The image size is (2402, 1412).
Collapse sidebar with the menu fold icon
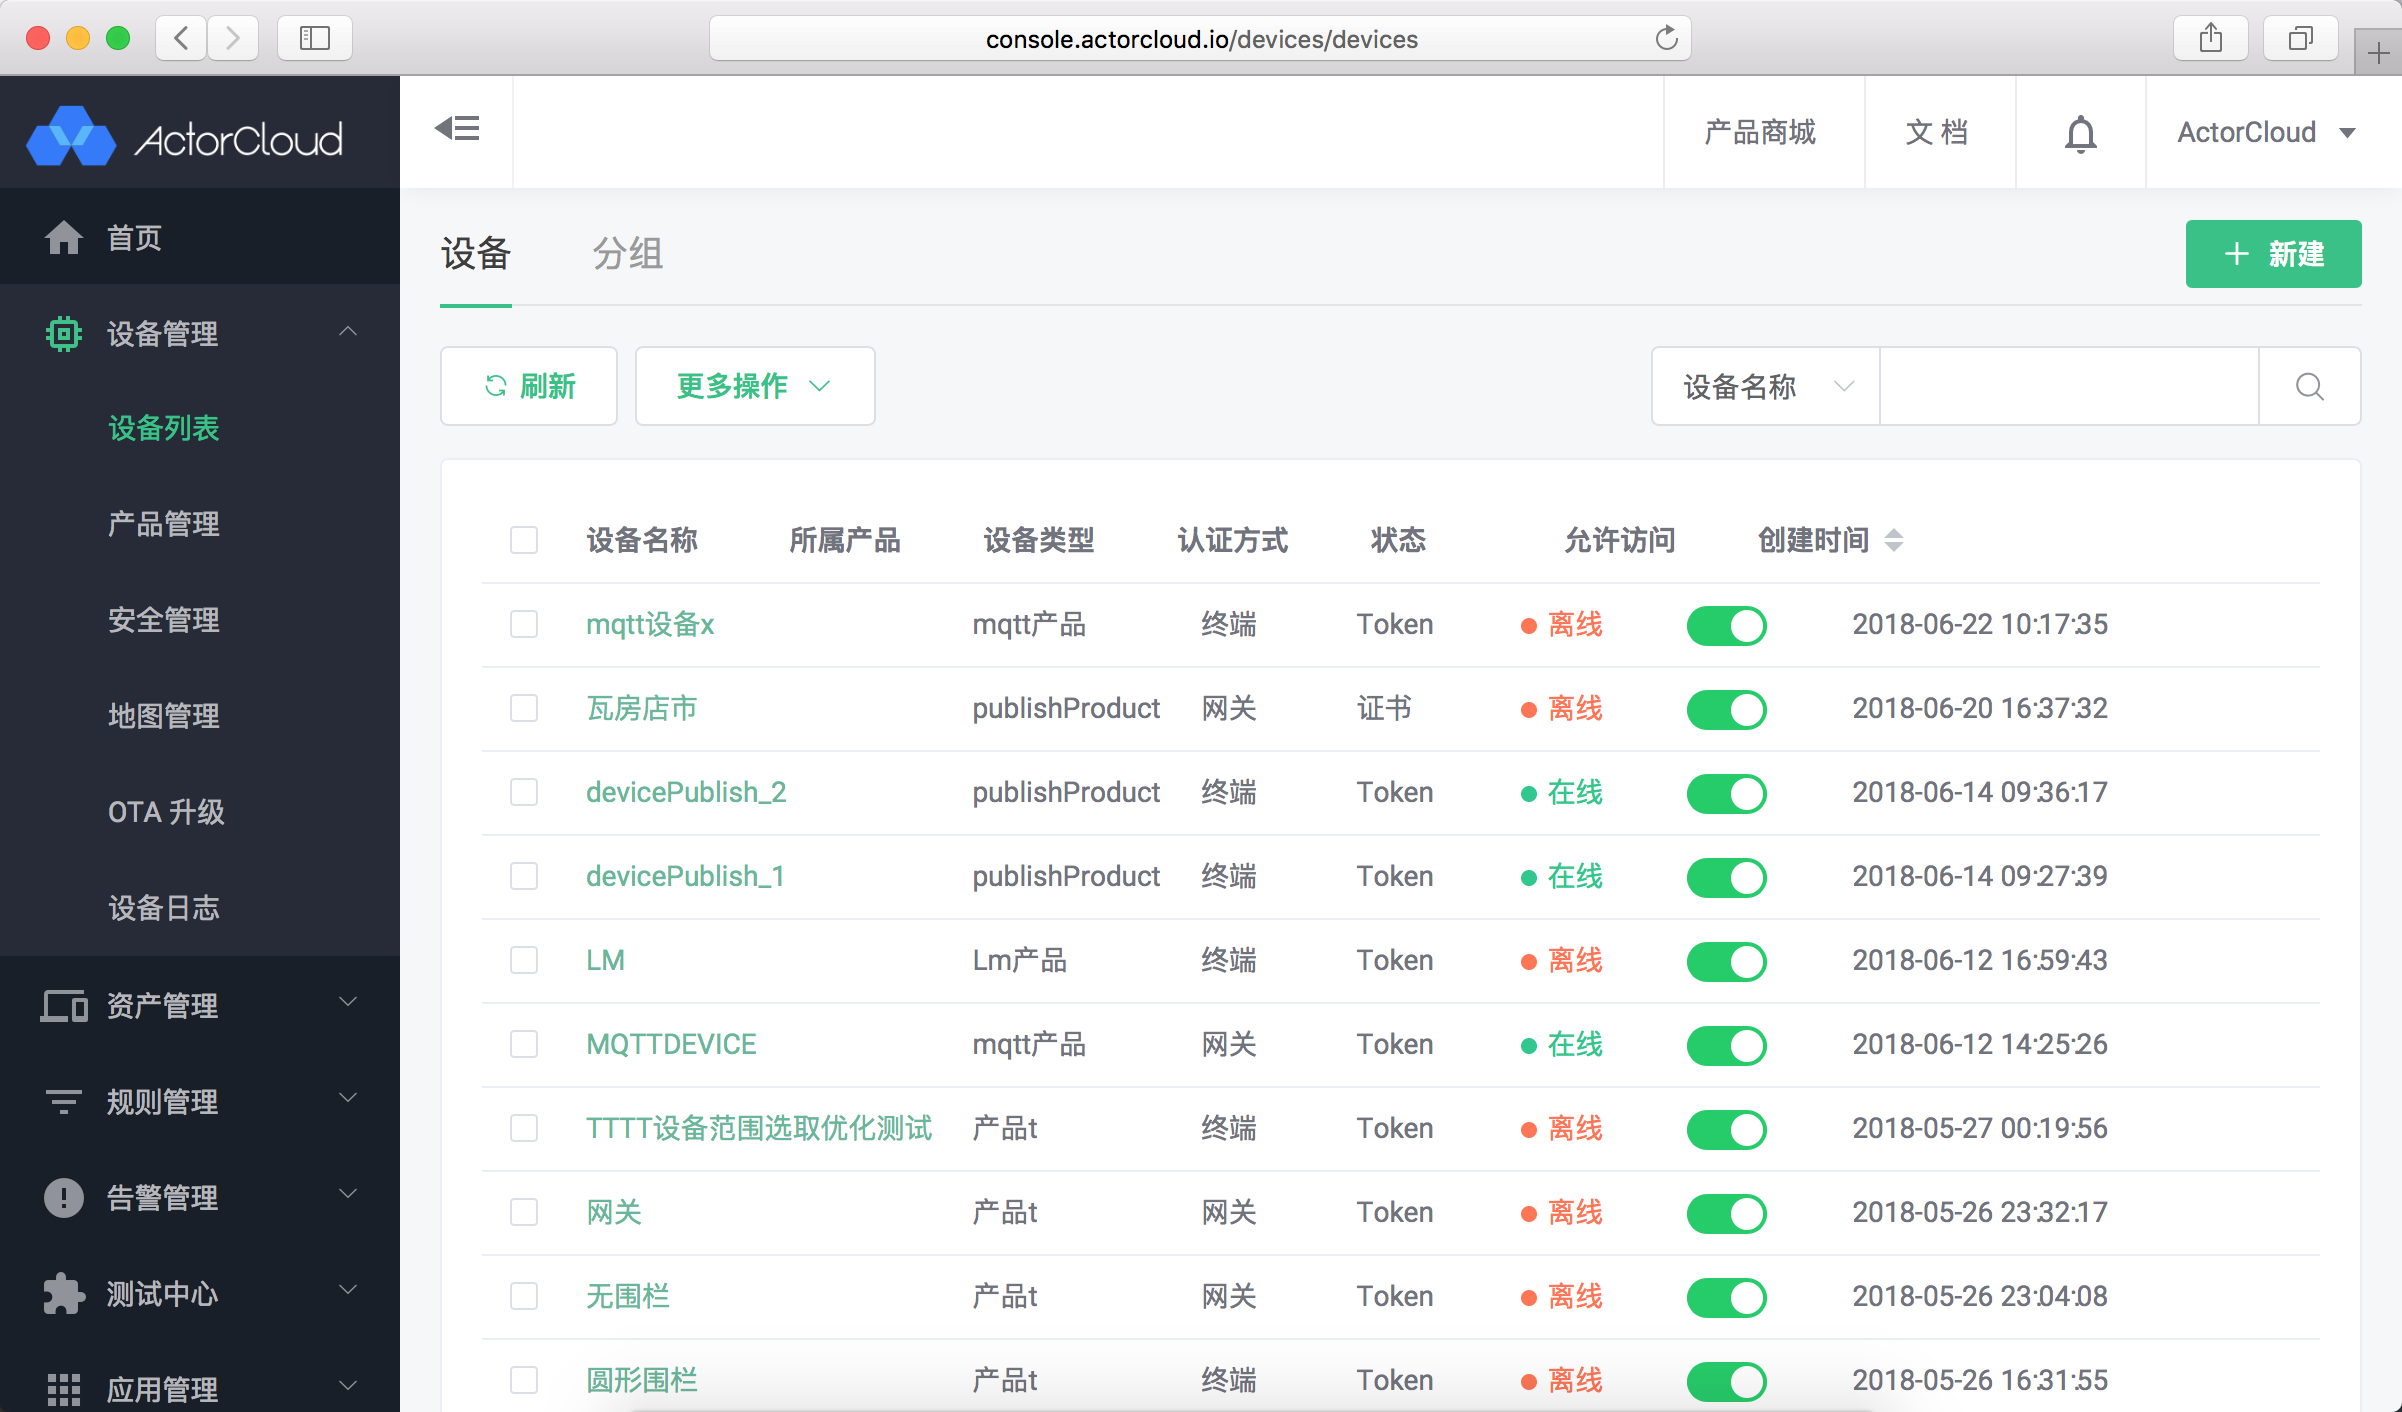(x=457, y=129)
